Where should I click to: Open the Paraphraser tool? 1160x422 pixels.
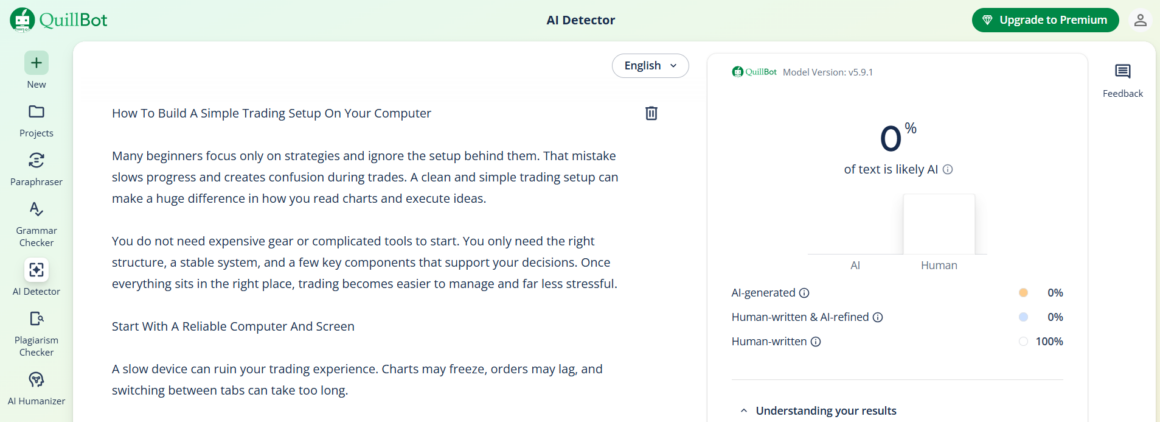point(36,160)
